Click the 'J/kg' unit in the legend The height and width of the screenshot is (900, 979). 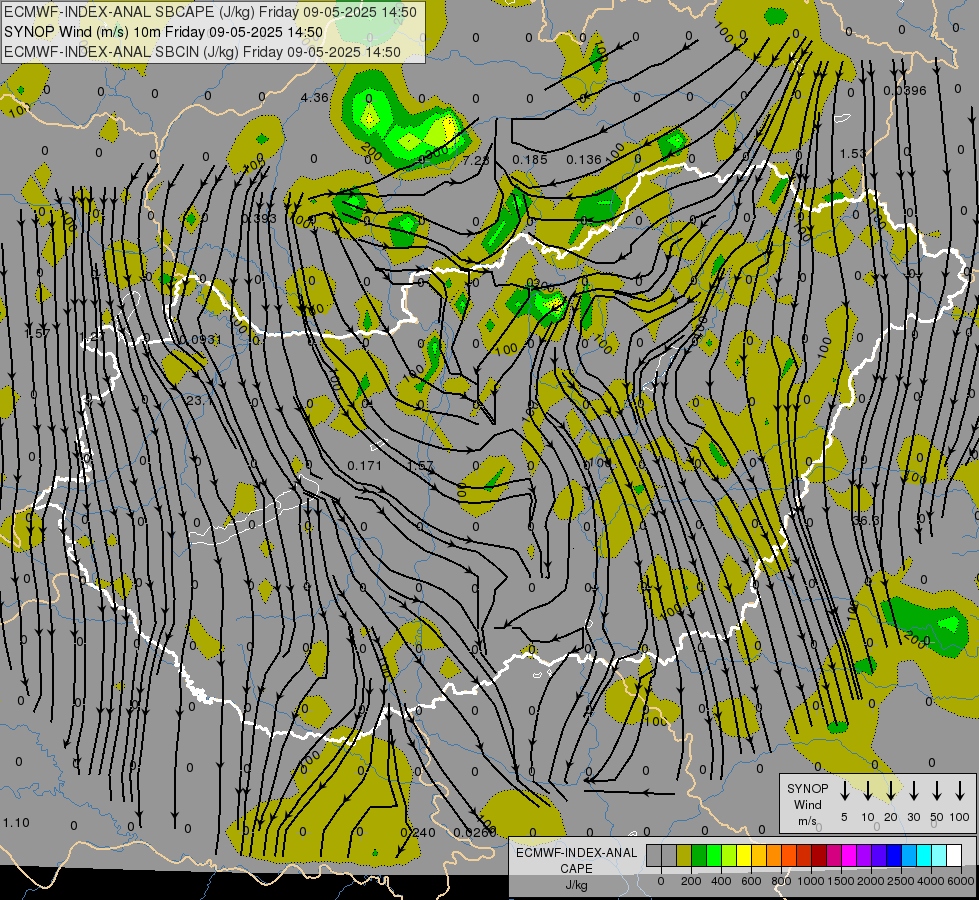pyautogui.click(x=576, y=885)
